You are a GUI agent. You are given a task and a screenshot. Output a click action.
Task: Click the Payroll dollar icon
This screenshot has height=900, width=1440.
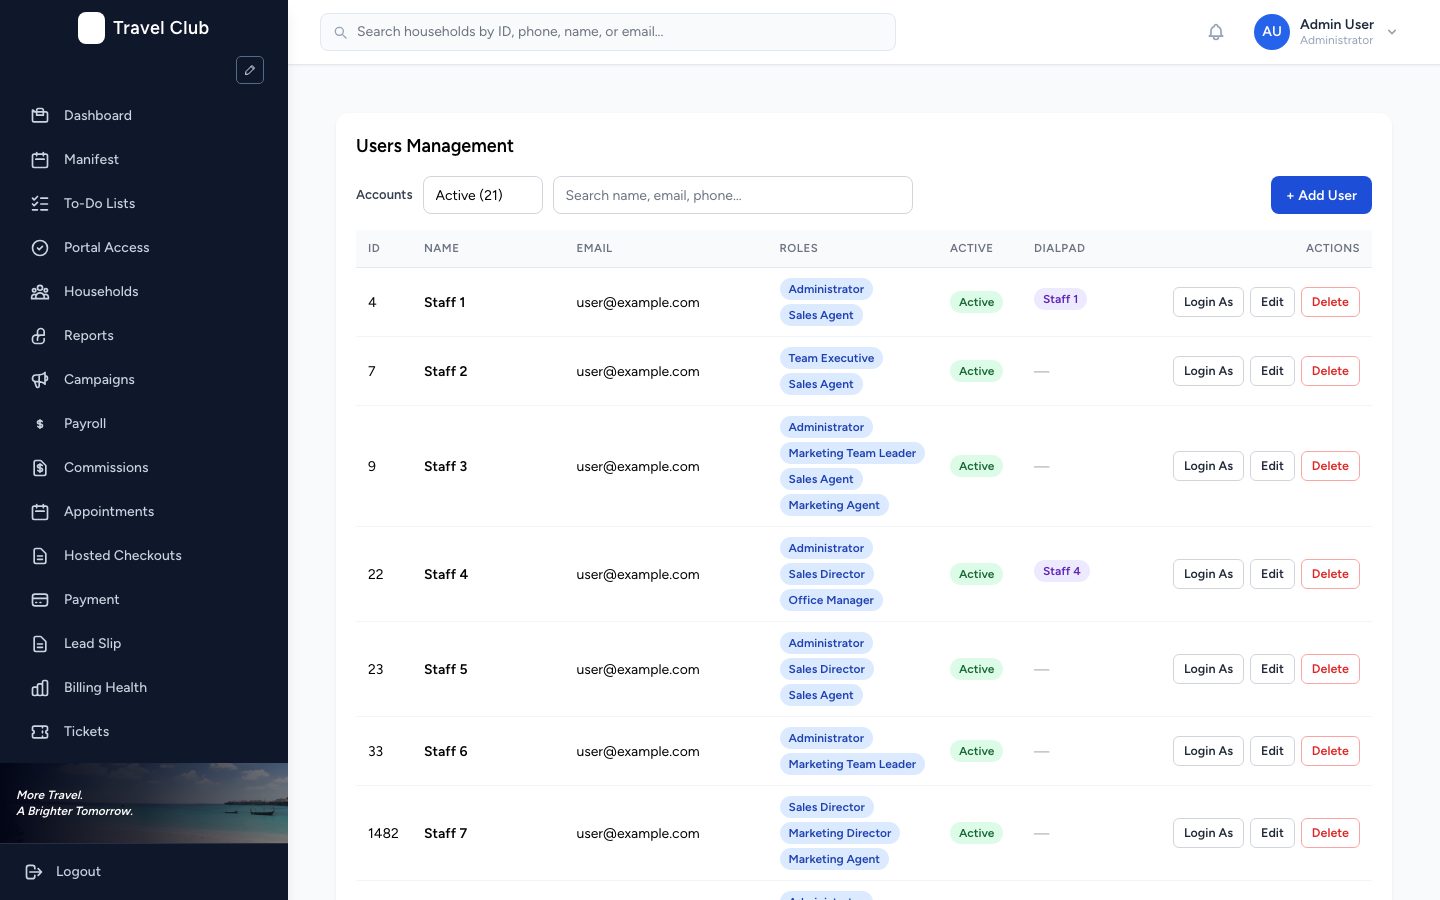[x=40, y=423]
